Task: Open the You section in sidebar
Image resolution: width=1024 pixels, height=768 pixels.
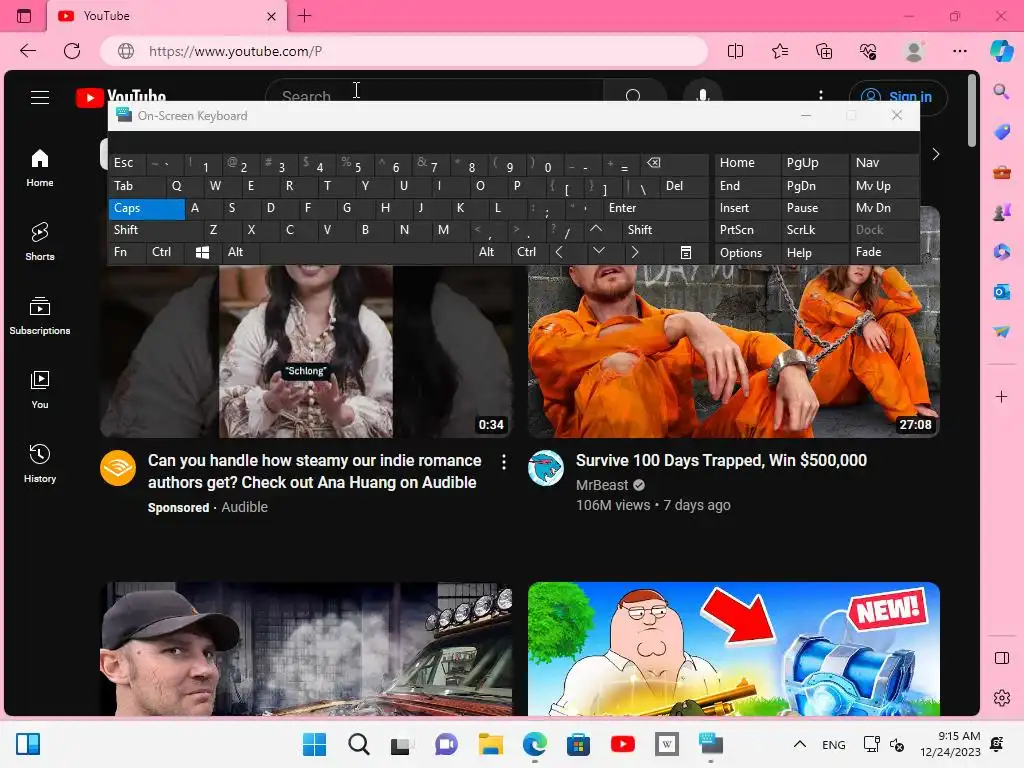Action: [40, 389]
